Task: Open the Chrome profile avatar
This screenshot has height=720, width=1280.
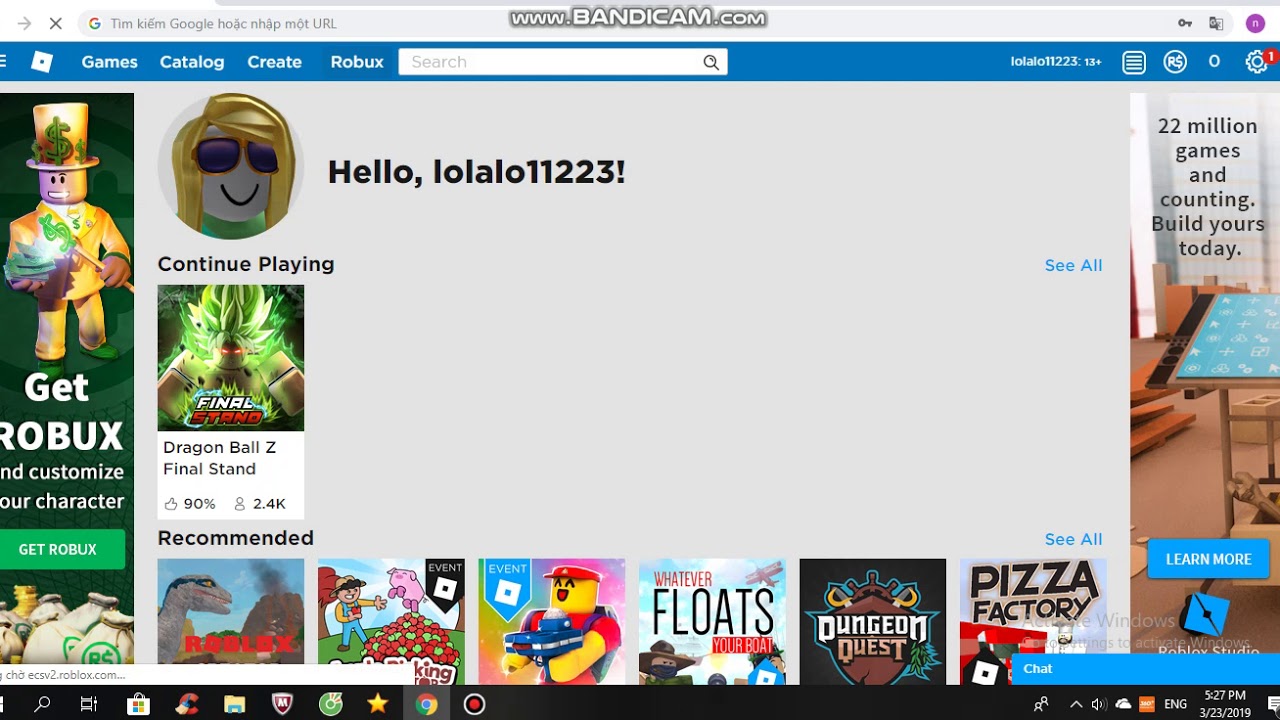Action: click(x=1255, y=23)
